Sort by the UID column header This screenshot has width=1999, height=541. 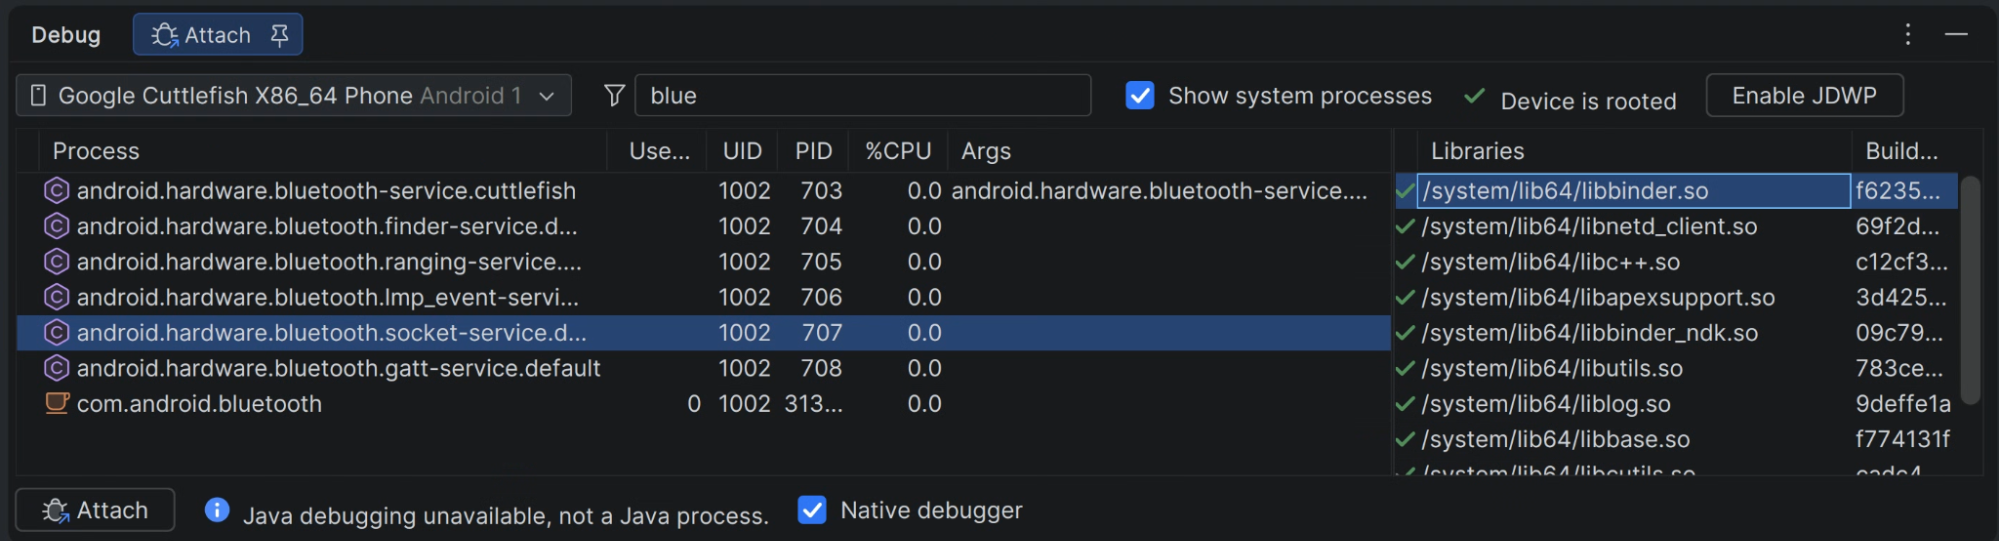(x=742, y=151)
